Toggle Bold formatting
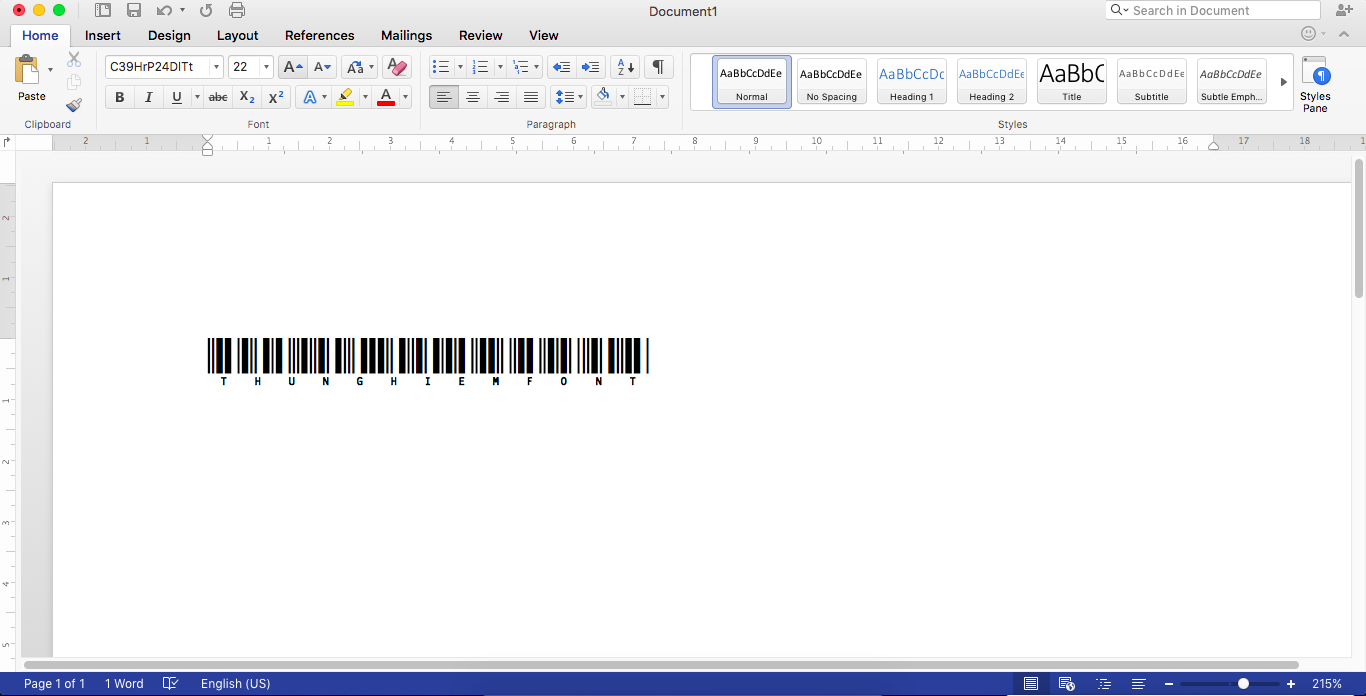Screen dimensions: 1366x696 coord(120,97)
